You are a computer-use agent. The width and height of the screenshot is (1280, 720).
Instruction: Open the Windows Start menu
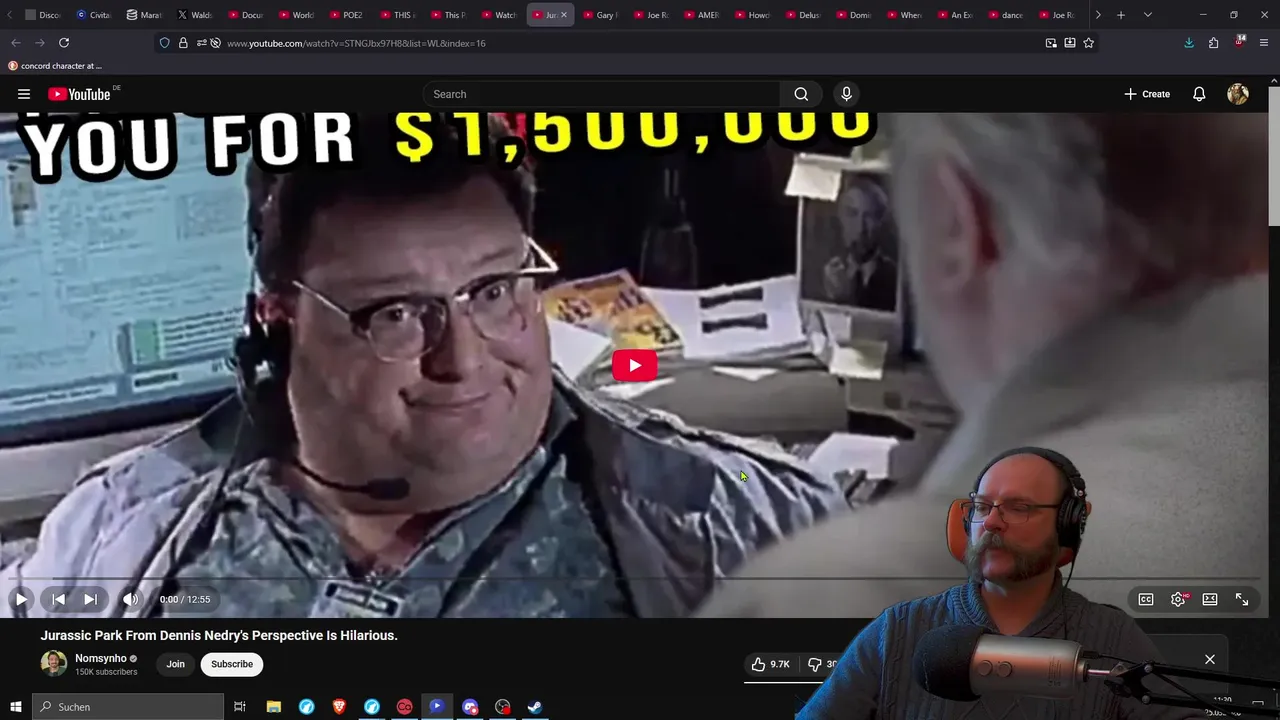point(15,707)
